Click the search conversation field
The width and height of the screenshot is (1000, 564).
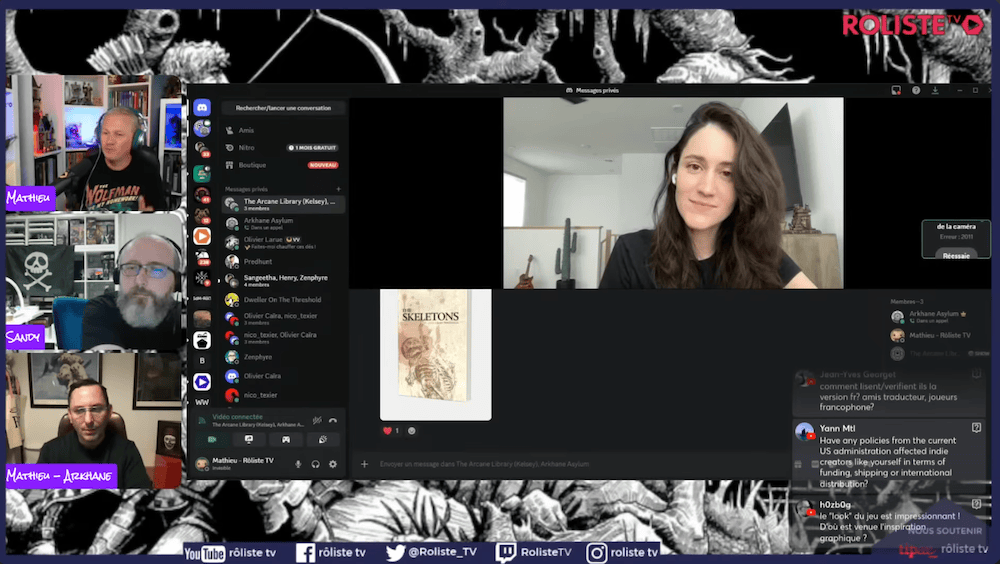pos(283,108)
